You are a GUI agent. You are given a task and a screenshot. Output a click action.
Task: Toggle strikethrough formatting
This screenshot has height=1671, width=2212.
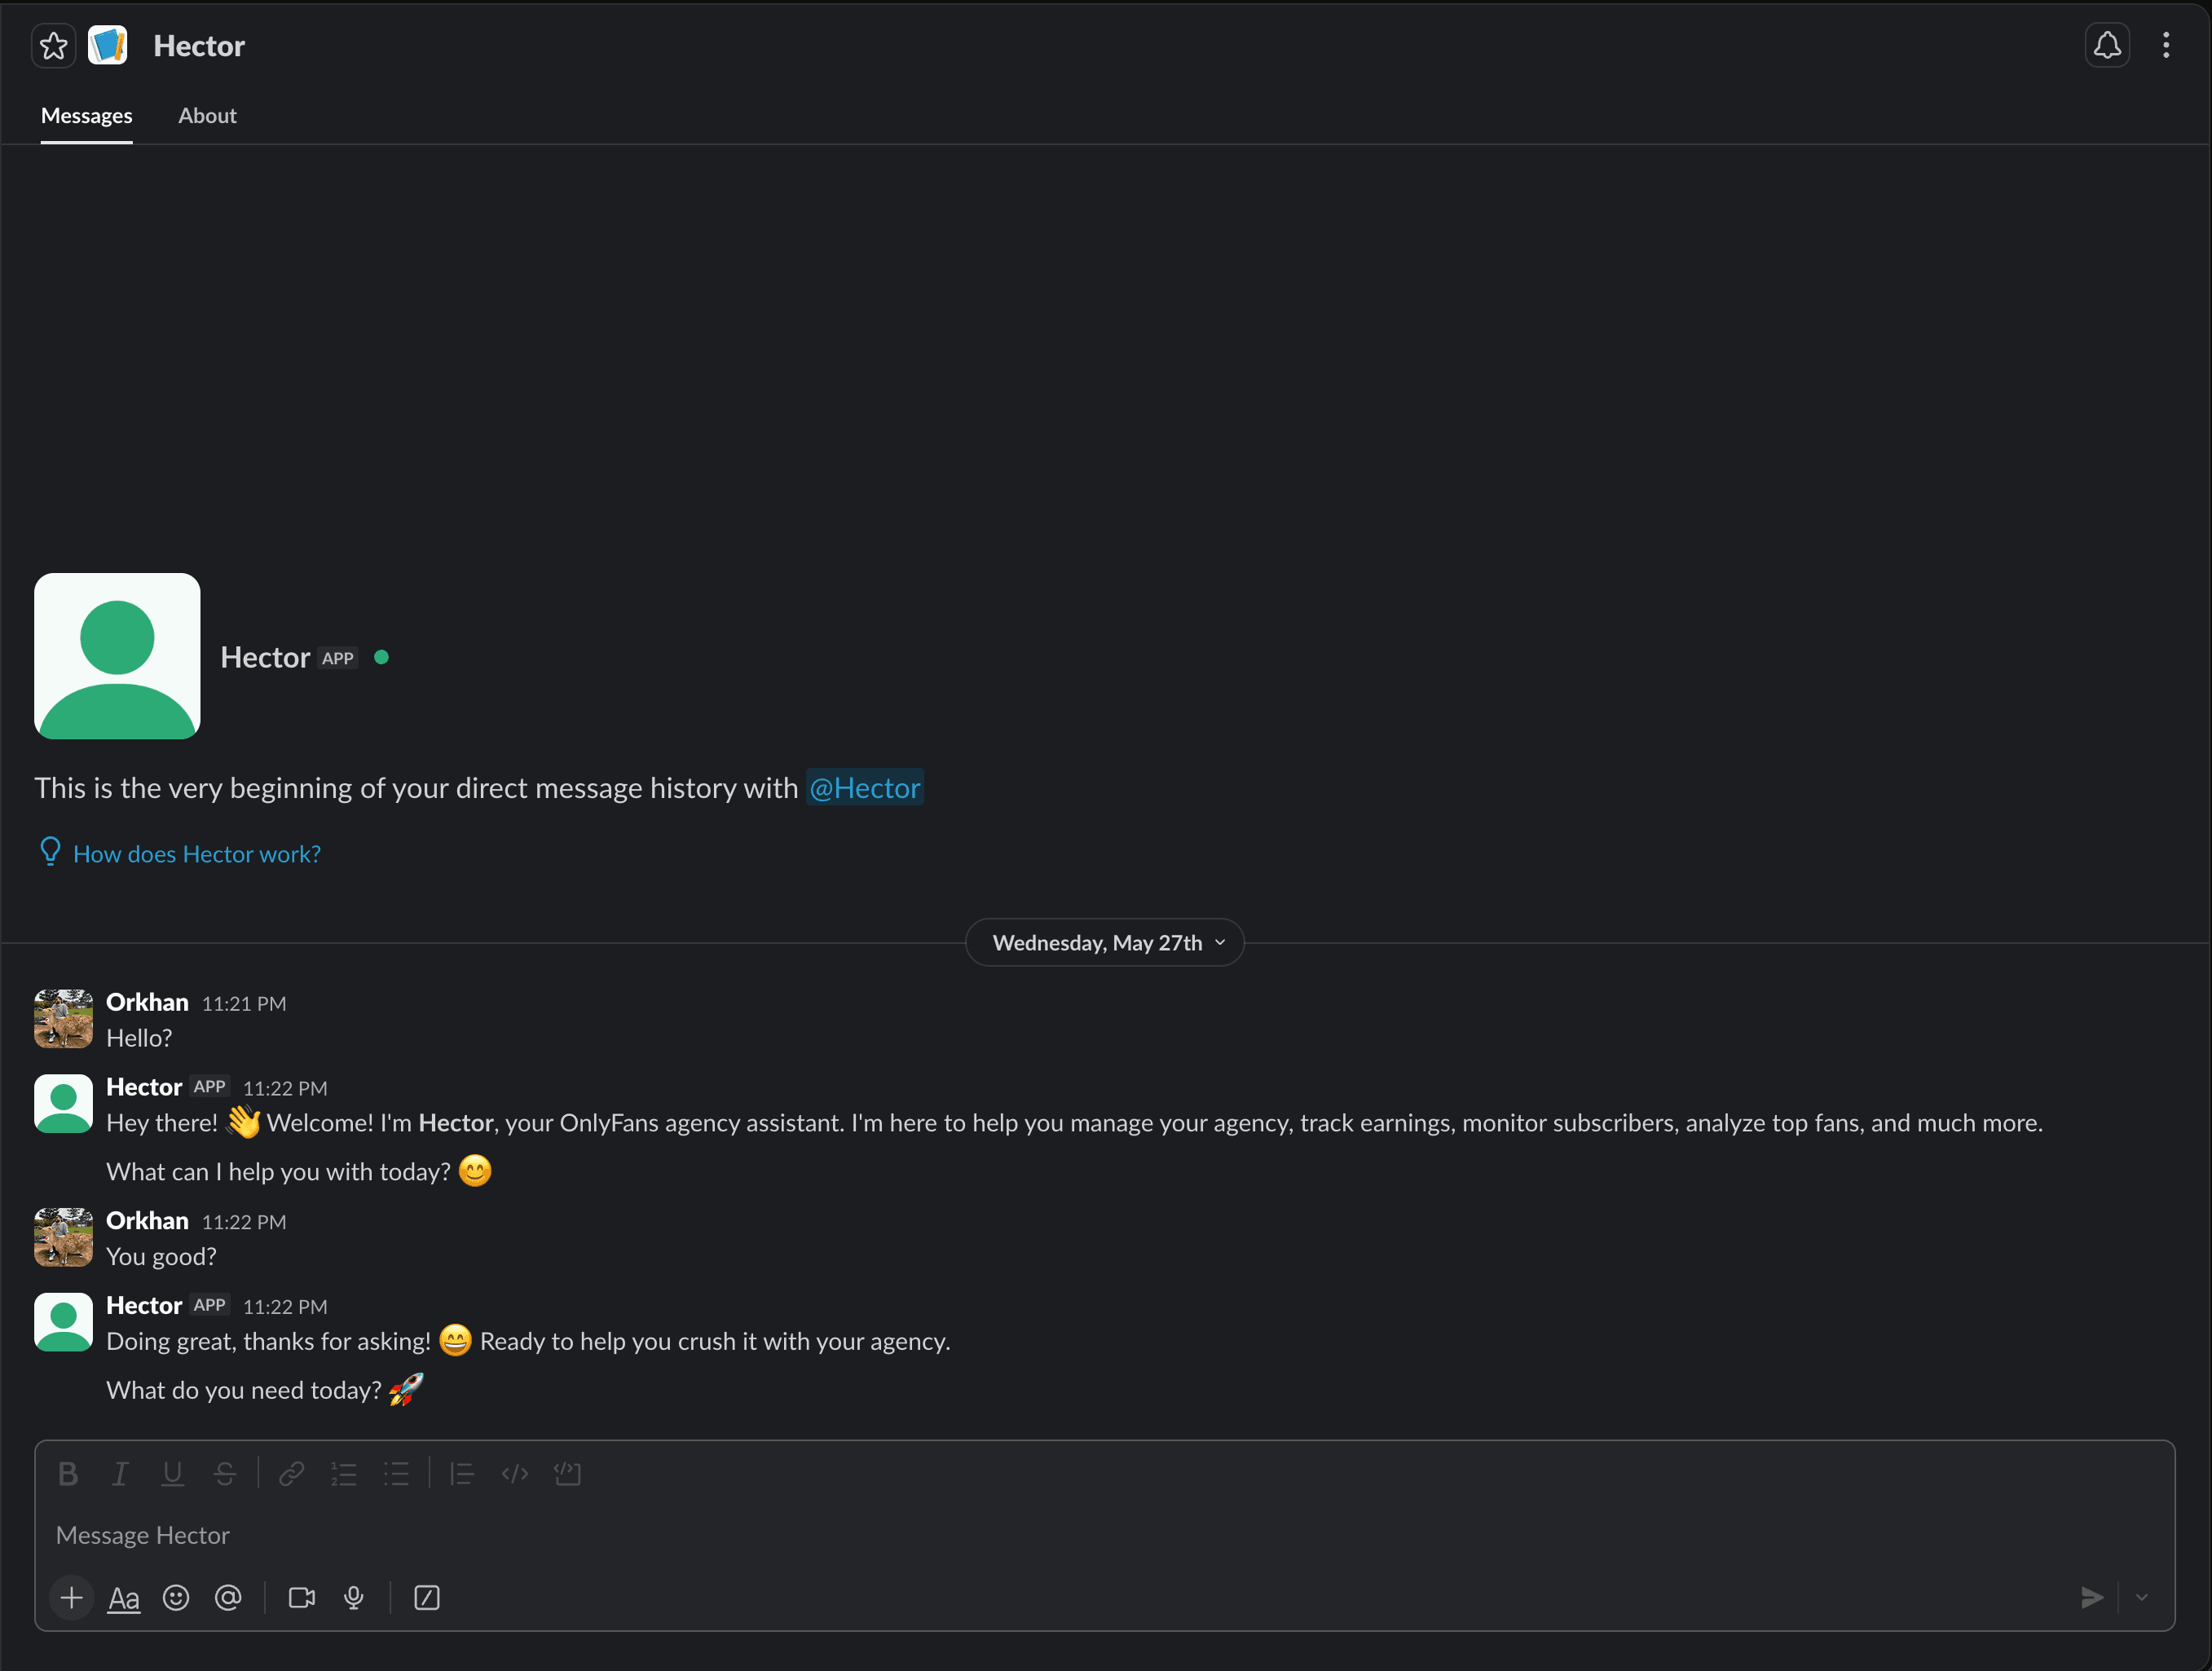(x=225, y=1474)
